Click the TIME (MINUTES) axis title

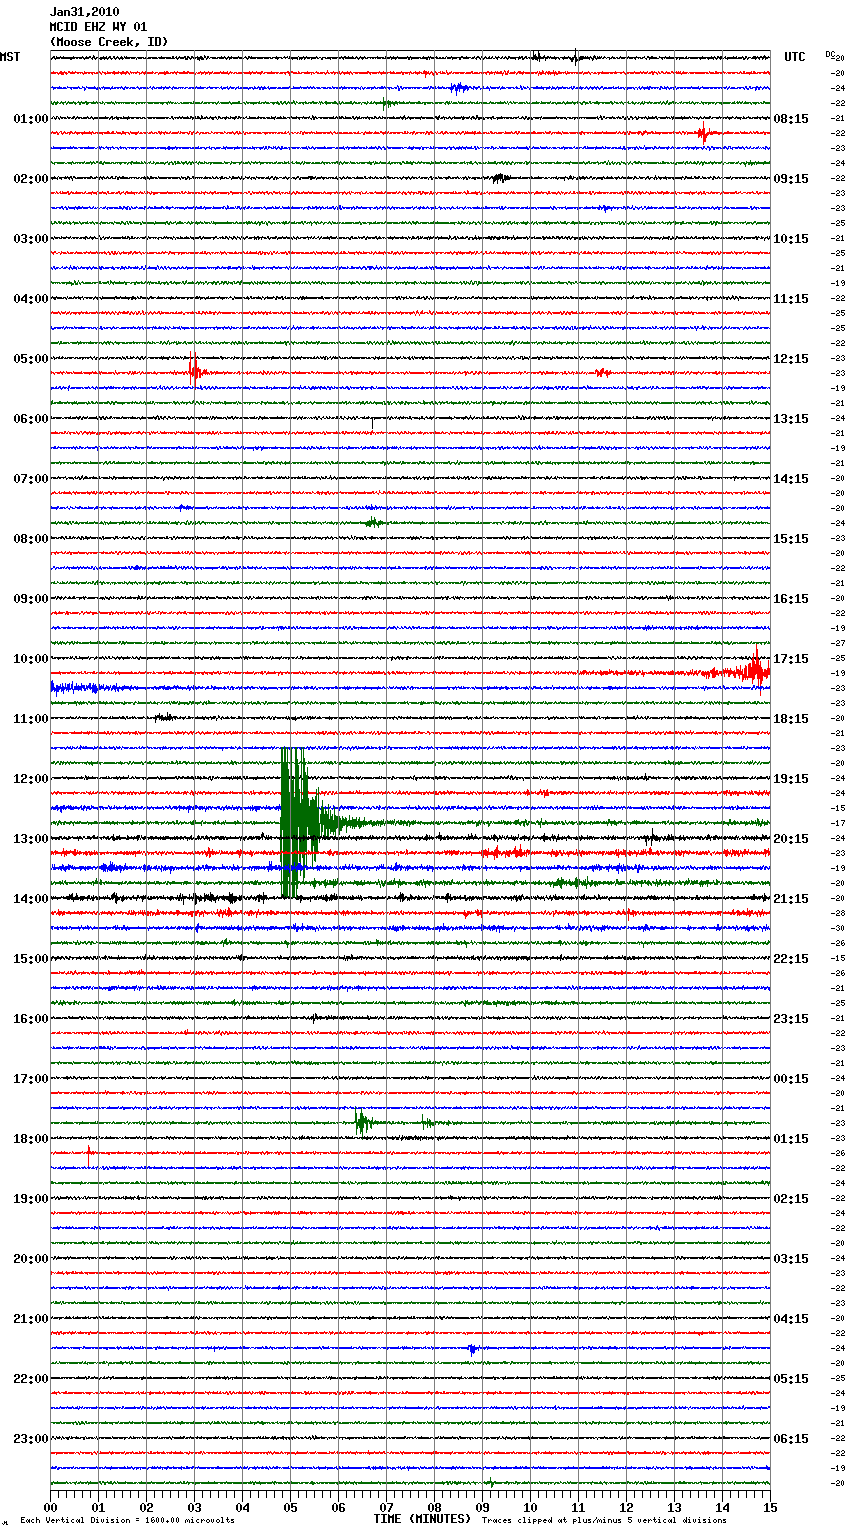coord(422,1519)
